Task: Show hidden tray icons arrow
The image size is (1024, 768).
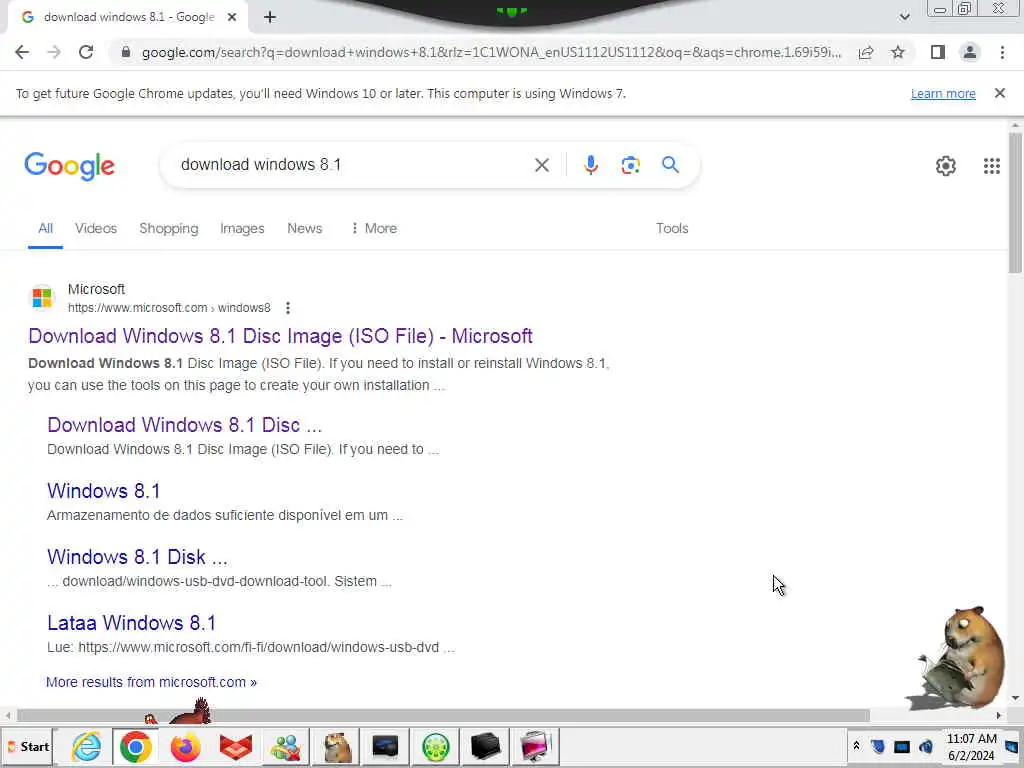Action: (x=856, y=745)
